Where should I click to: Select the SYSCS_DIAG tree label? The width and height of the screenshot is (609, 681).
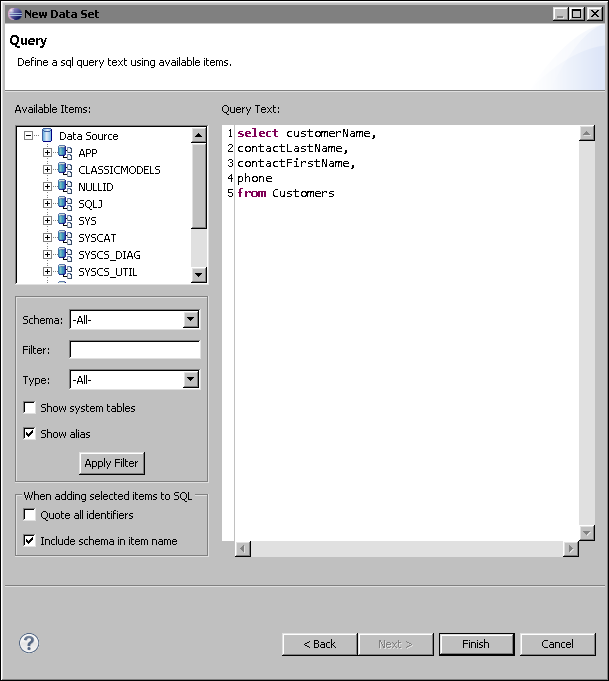109,255
